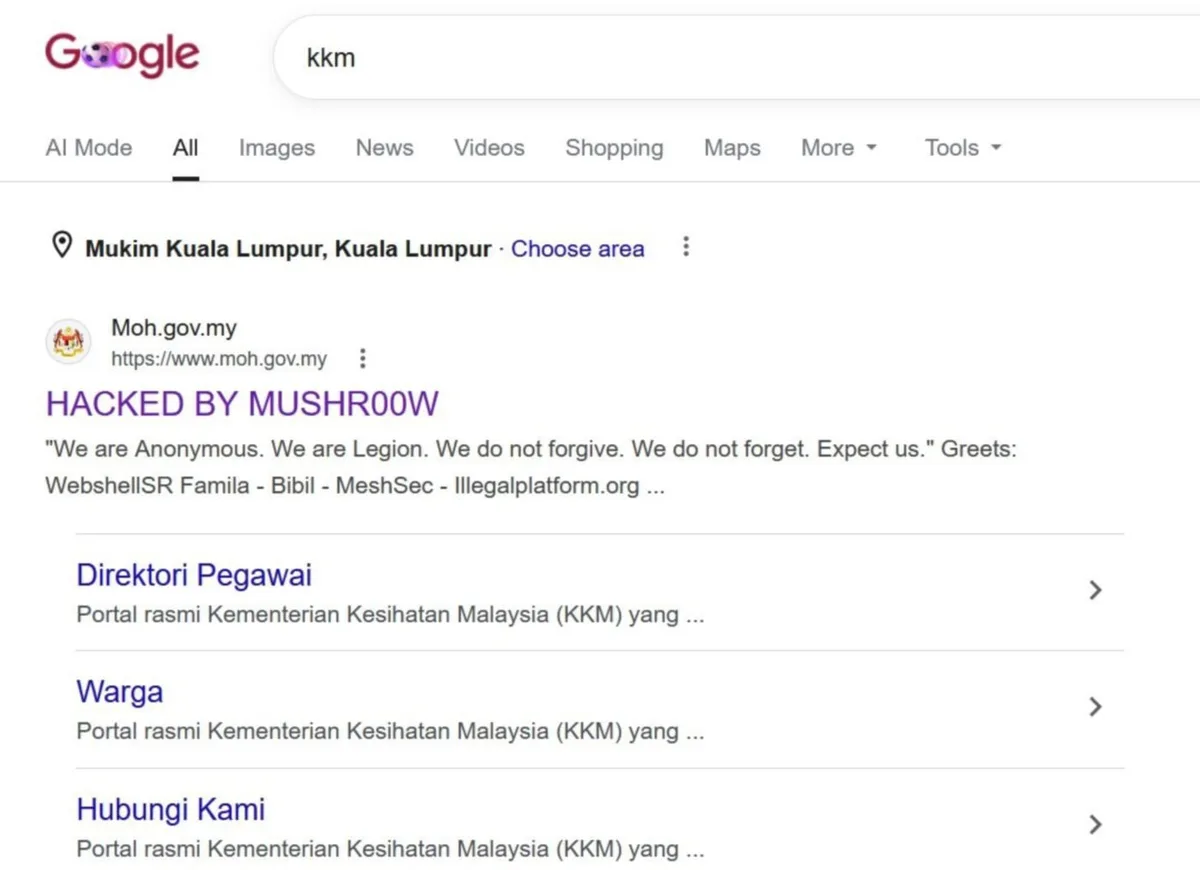Click the chevron arrow beside Warga
1200x870 pixels.
pyautogui.click(x=1095, y=707)
